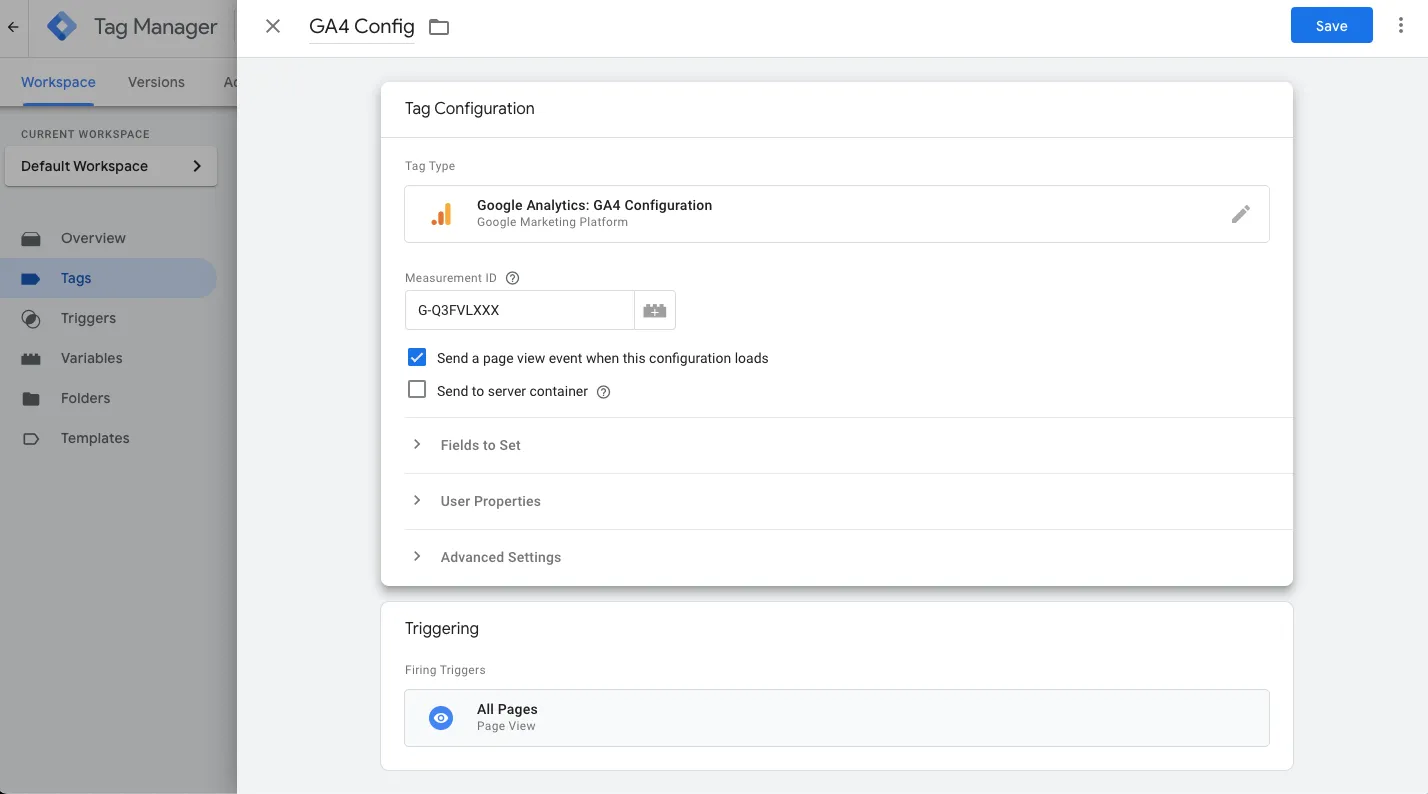Expand the User Properties section

pyautogui.click(x=417, y=501)
